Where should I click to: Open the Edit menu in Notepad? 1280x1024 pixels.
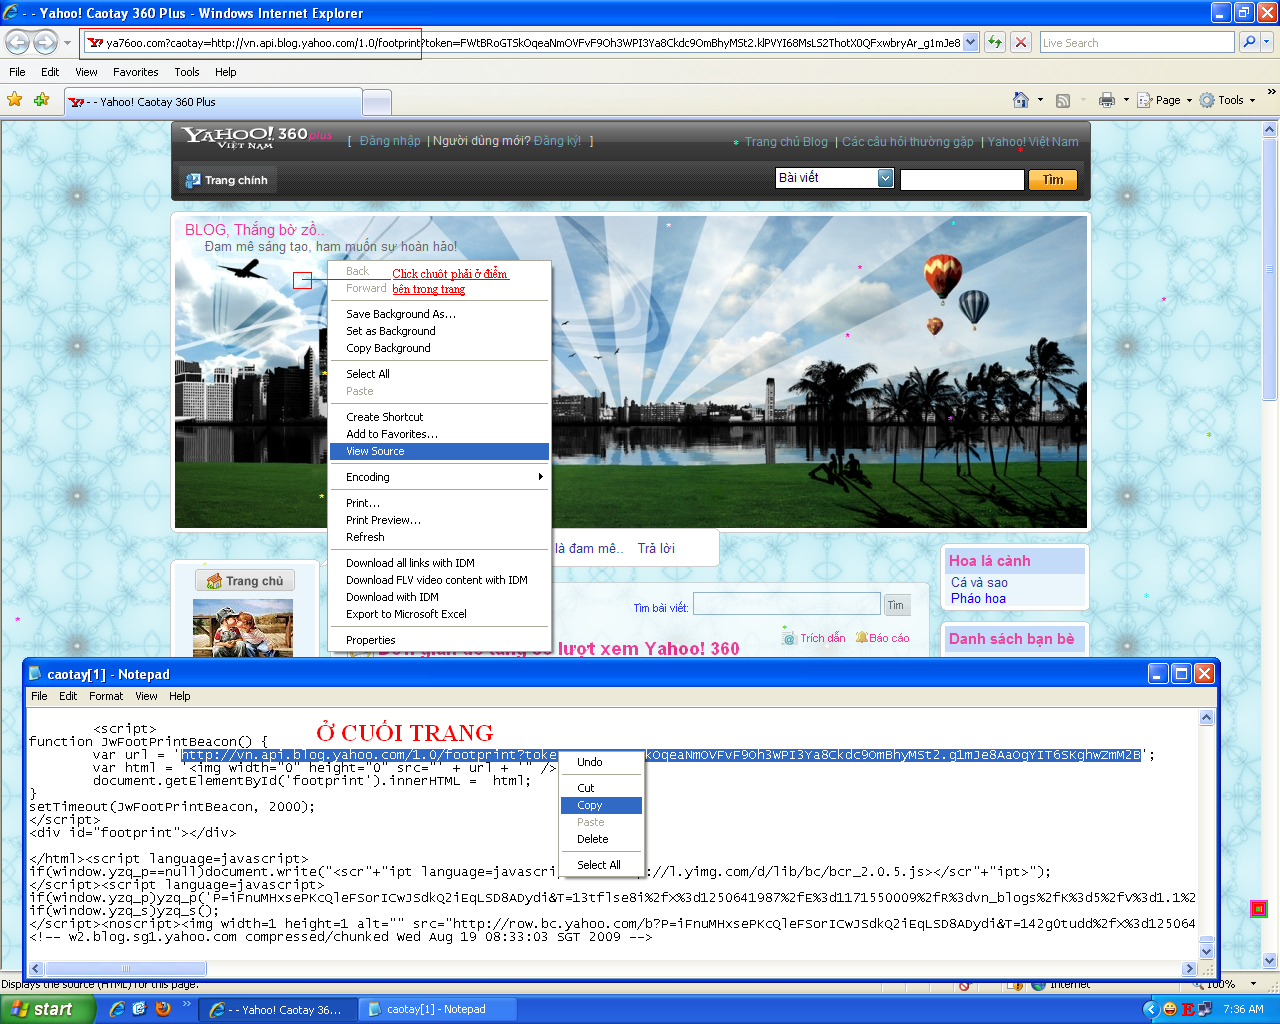coord(68,696)
